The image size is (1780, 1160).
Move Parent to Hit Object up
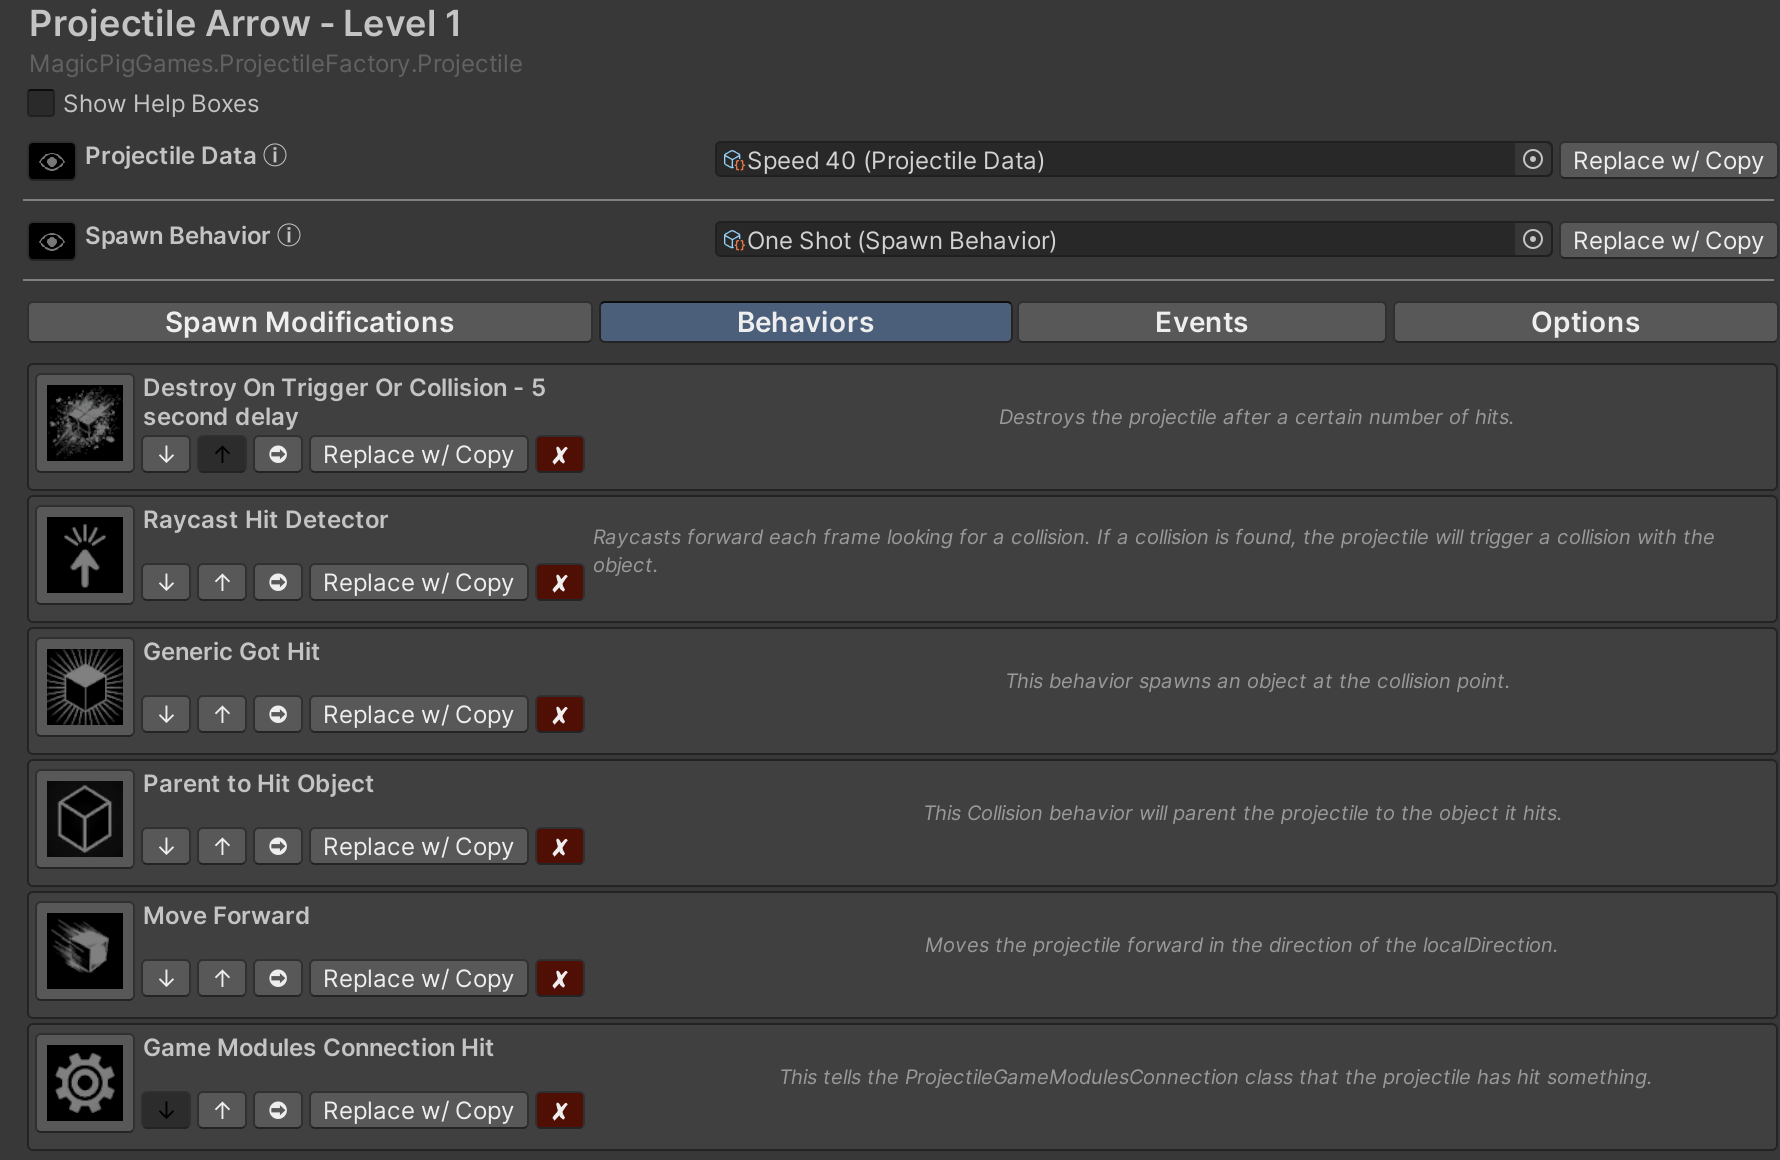(x=222, y=847)
